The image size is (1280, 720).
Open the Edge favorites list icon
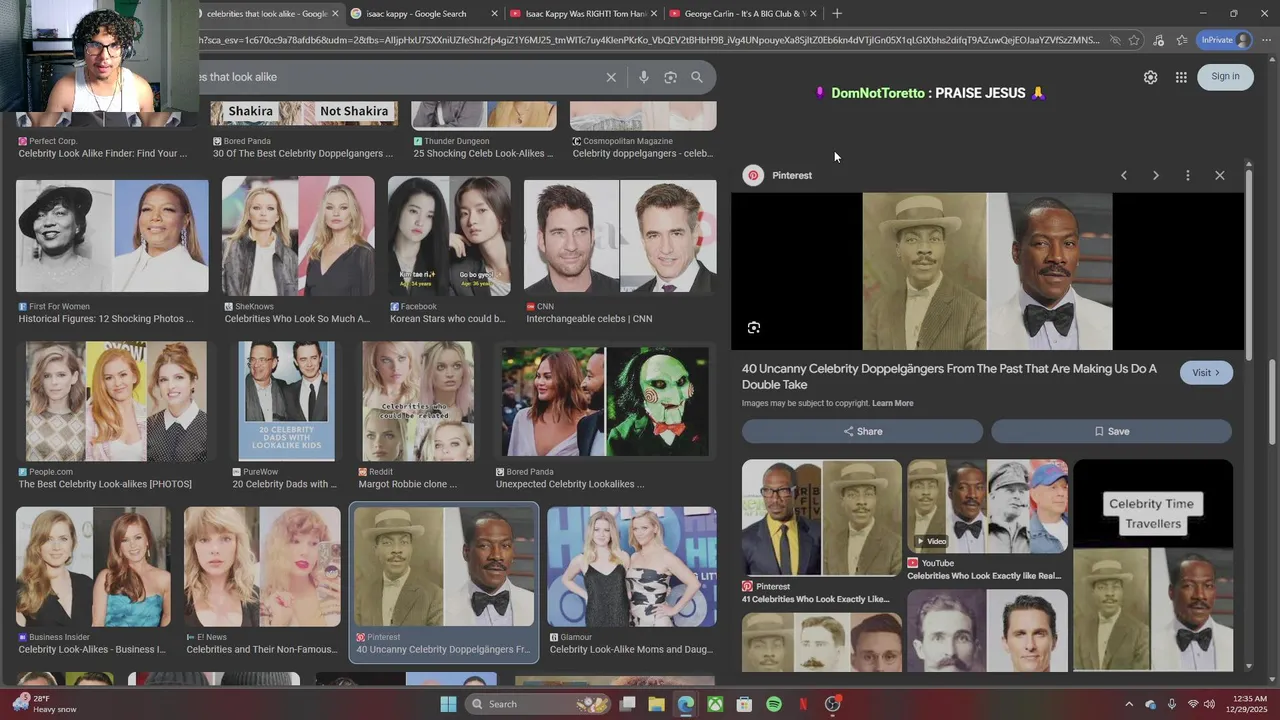(1182, 40)
